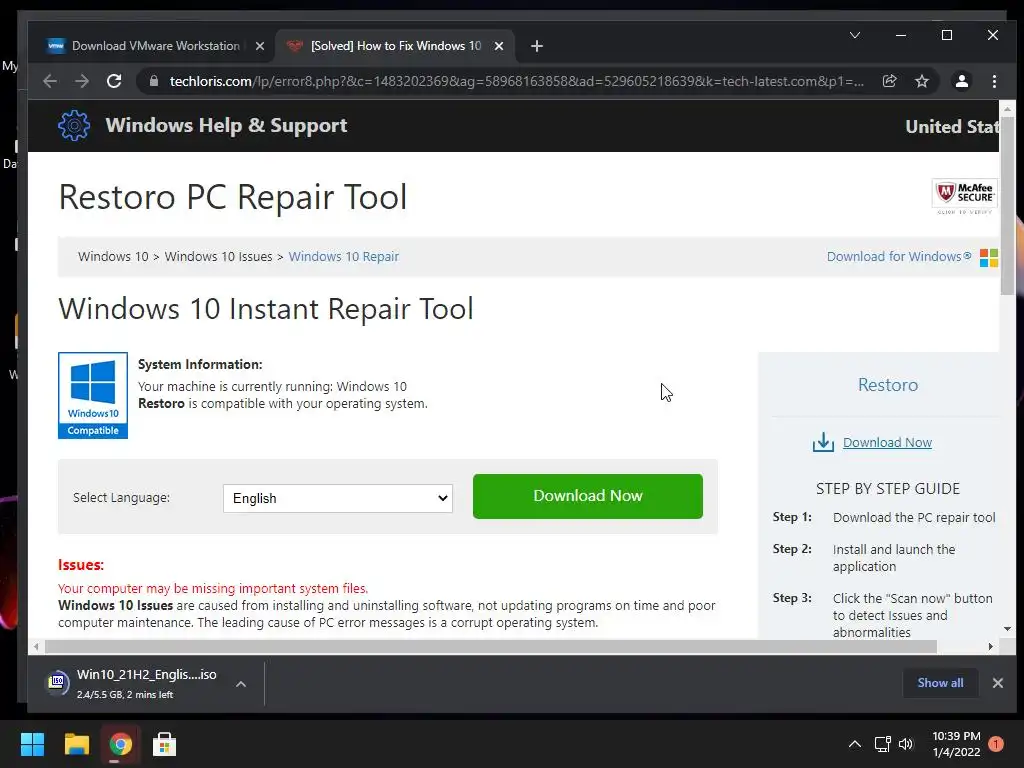Click 'STEP BY STEP GUIDE' text
This screenshot has height=768, width=1024.
888,488
